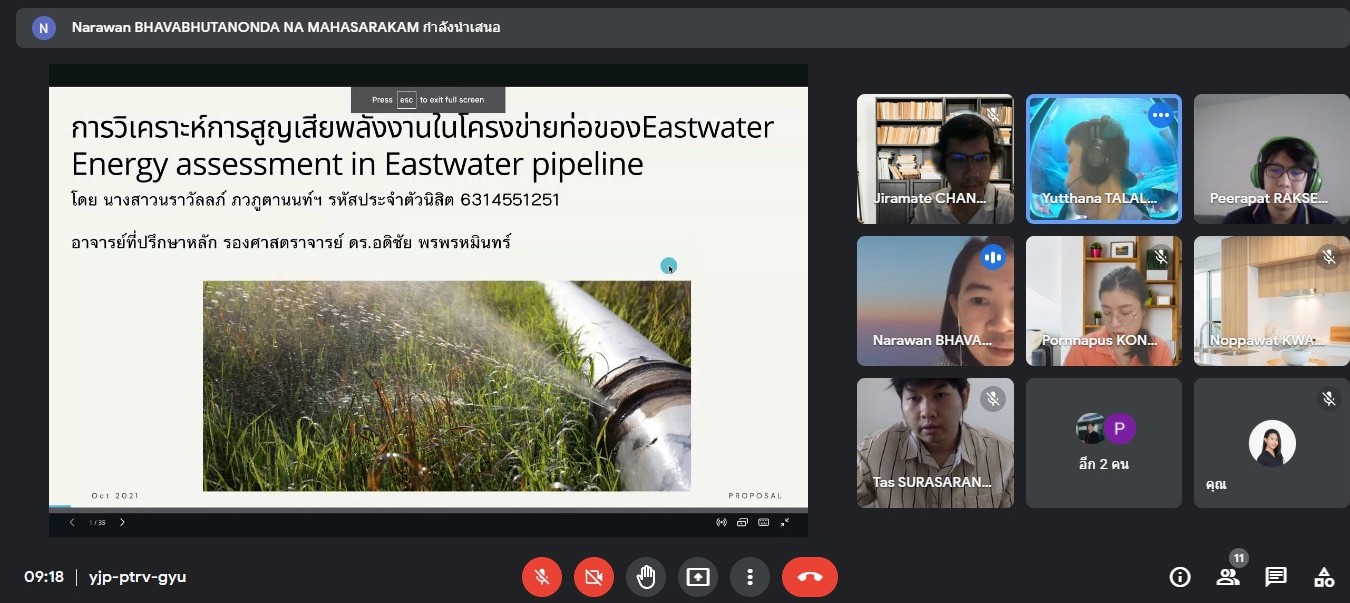Open the slideshow window options icon
The width and height of the screenshot is (1350, 603).
coord(742,522)
